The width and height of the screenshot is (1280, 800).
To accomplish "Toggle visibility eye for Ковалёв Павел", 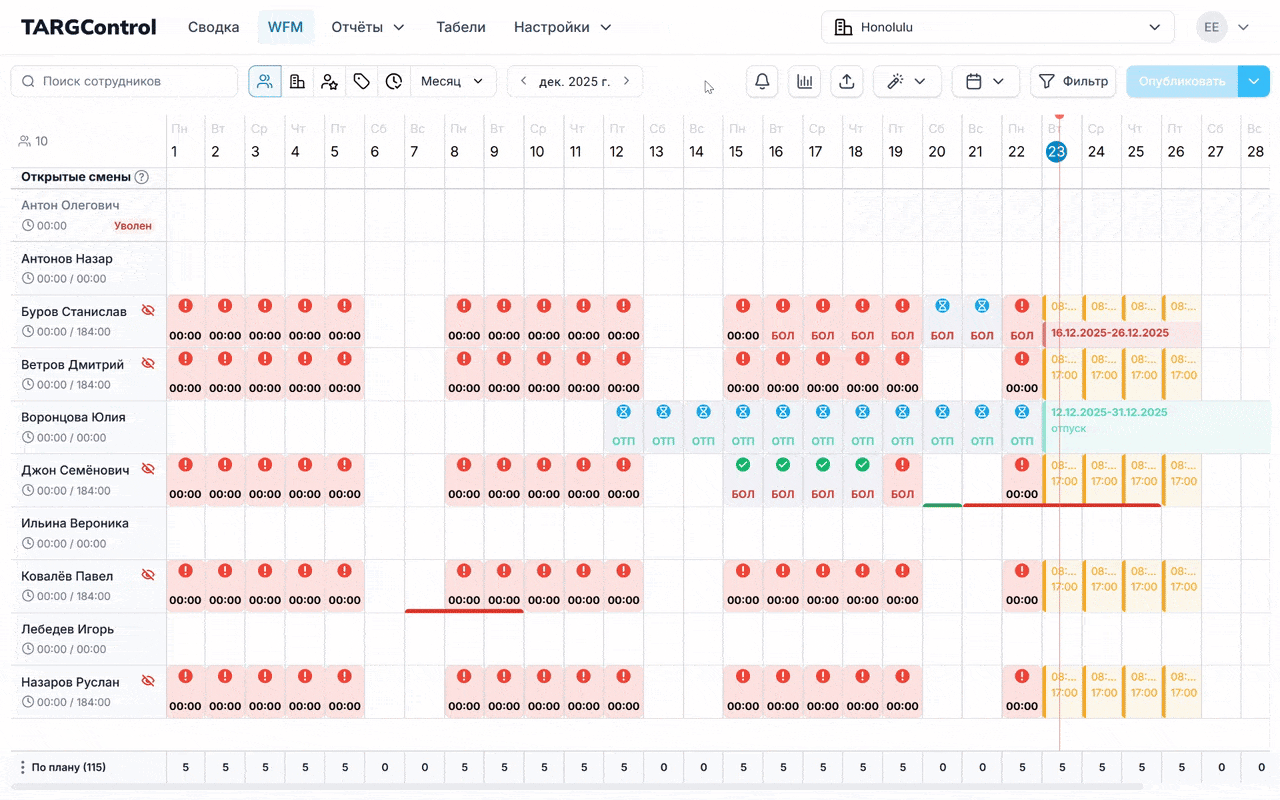I will click(x=148, y=576).
